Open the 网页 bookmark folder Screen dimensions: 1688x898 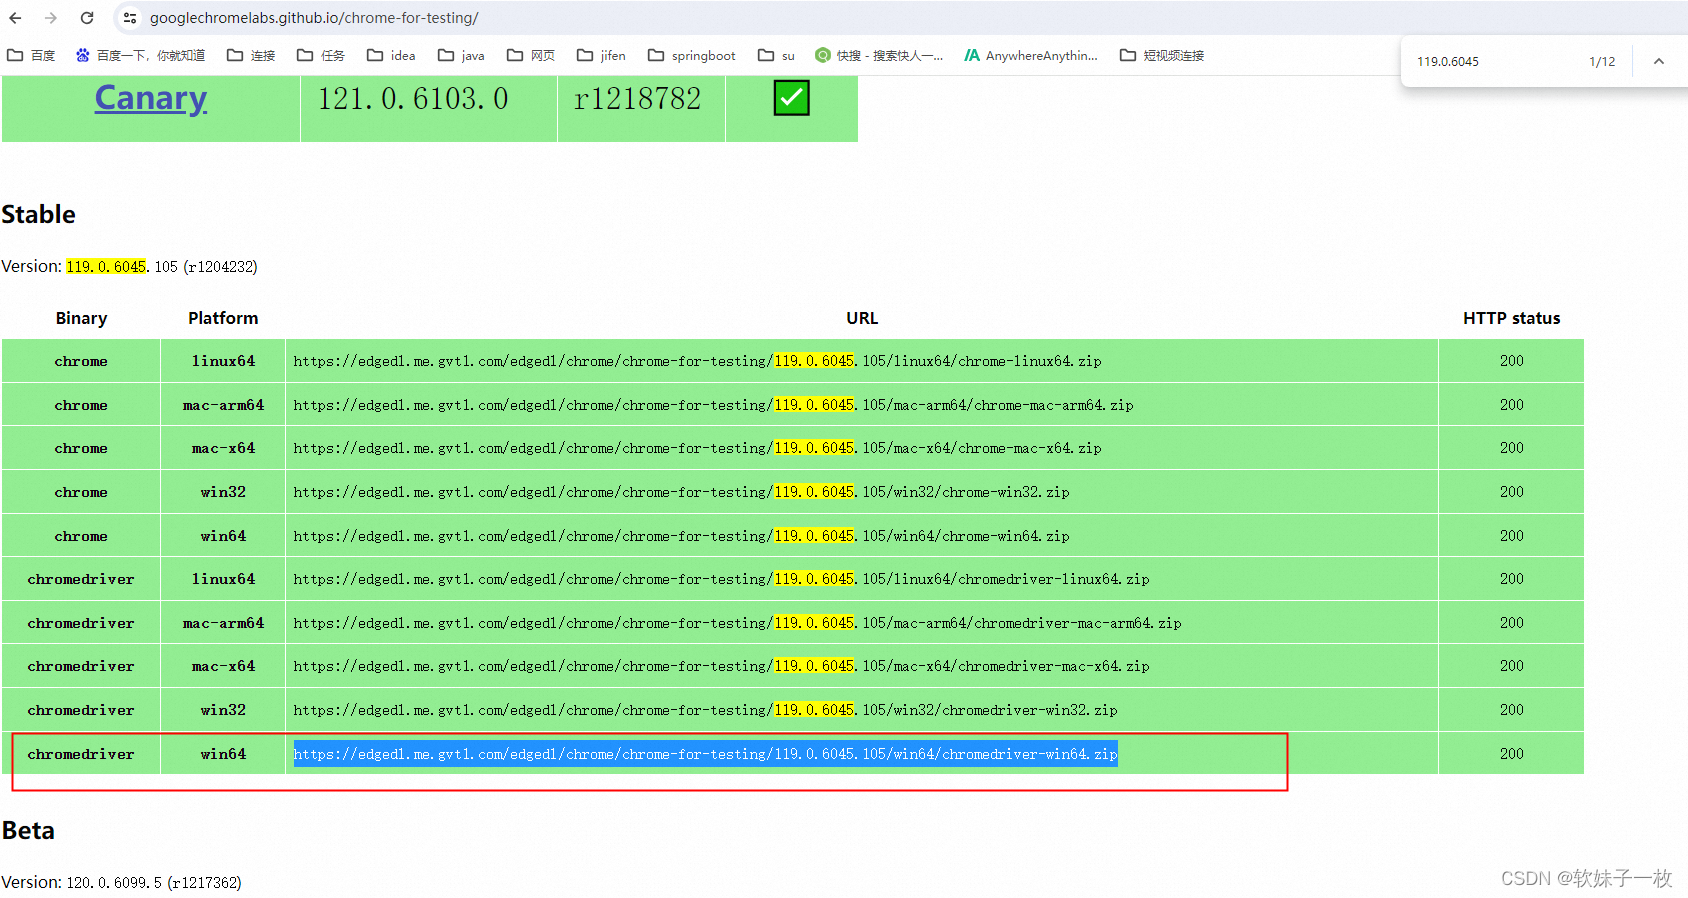[531, 56]
